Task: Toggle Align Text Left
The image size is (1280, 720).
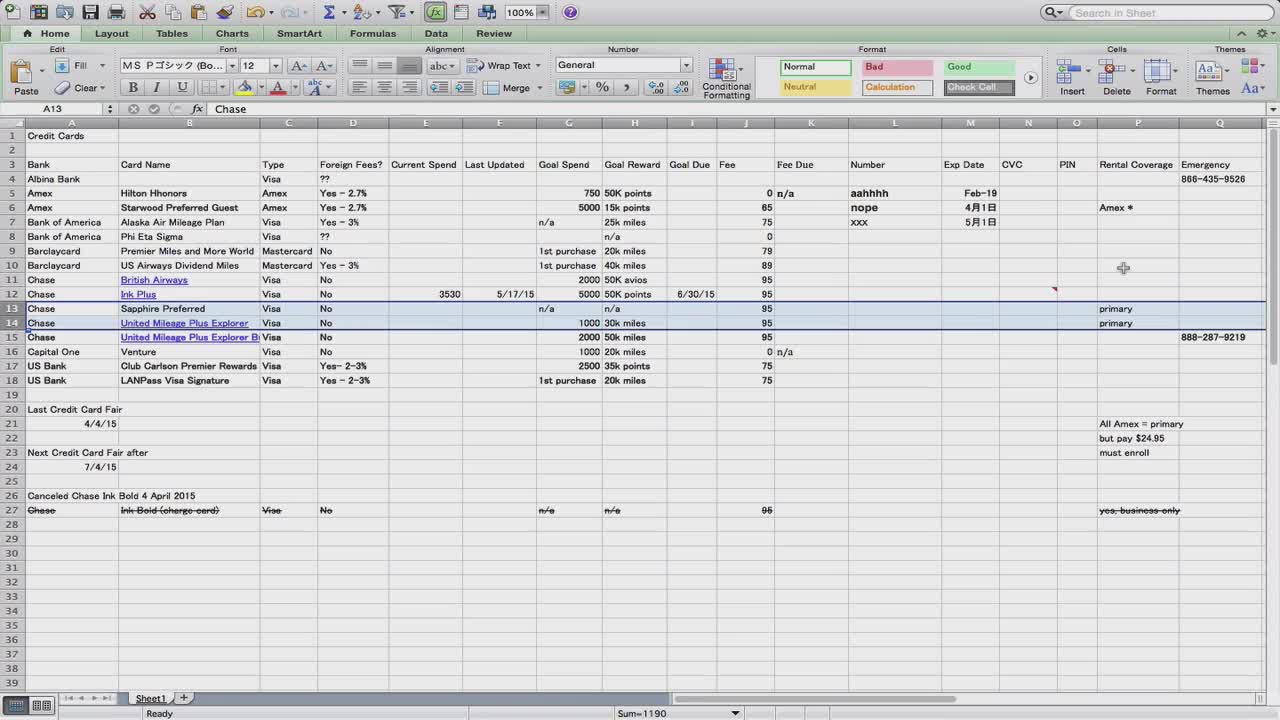Action: pos(360,87)
